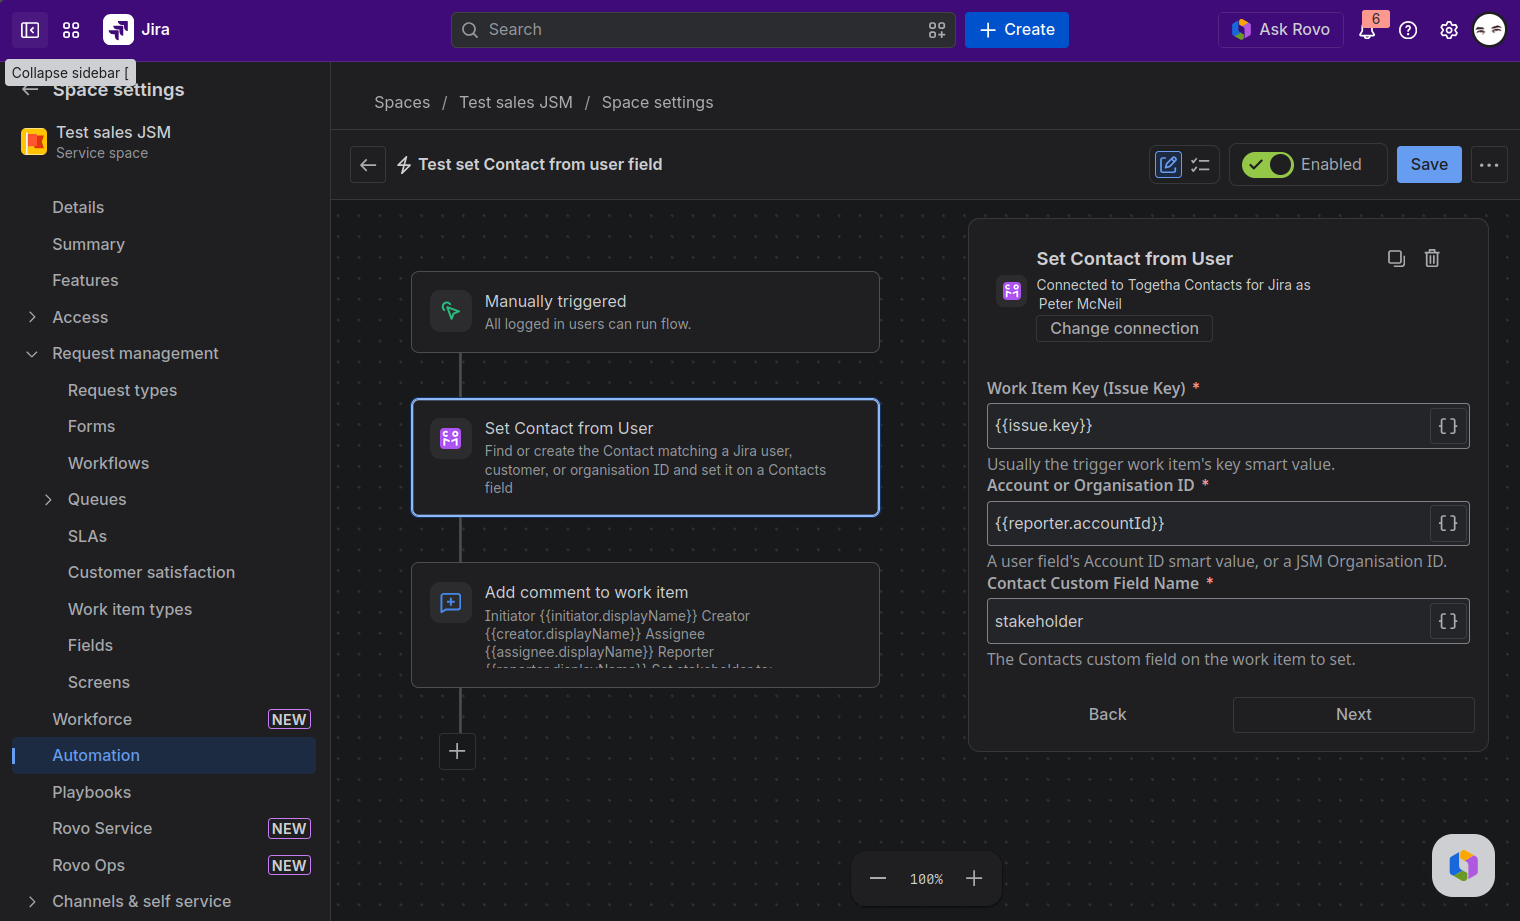Click Change connection button
The image size is (1520, 921).
pyautogui.click(x=1124, y=329)
